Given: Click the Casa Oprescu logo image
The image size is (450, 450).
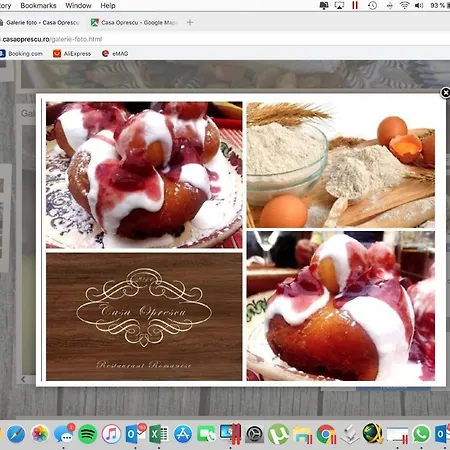Looking at the screenshot, I should pyautogui.click(x=144, y=317).
